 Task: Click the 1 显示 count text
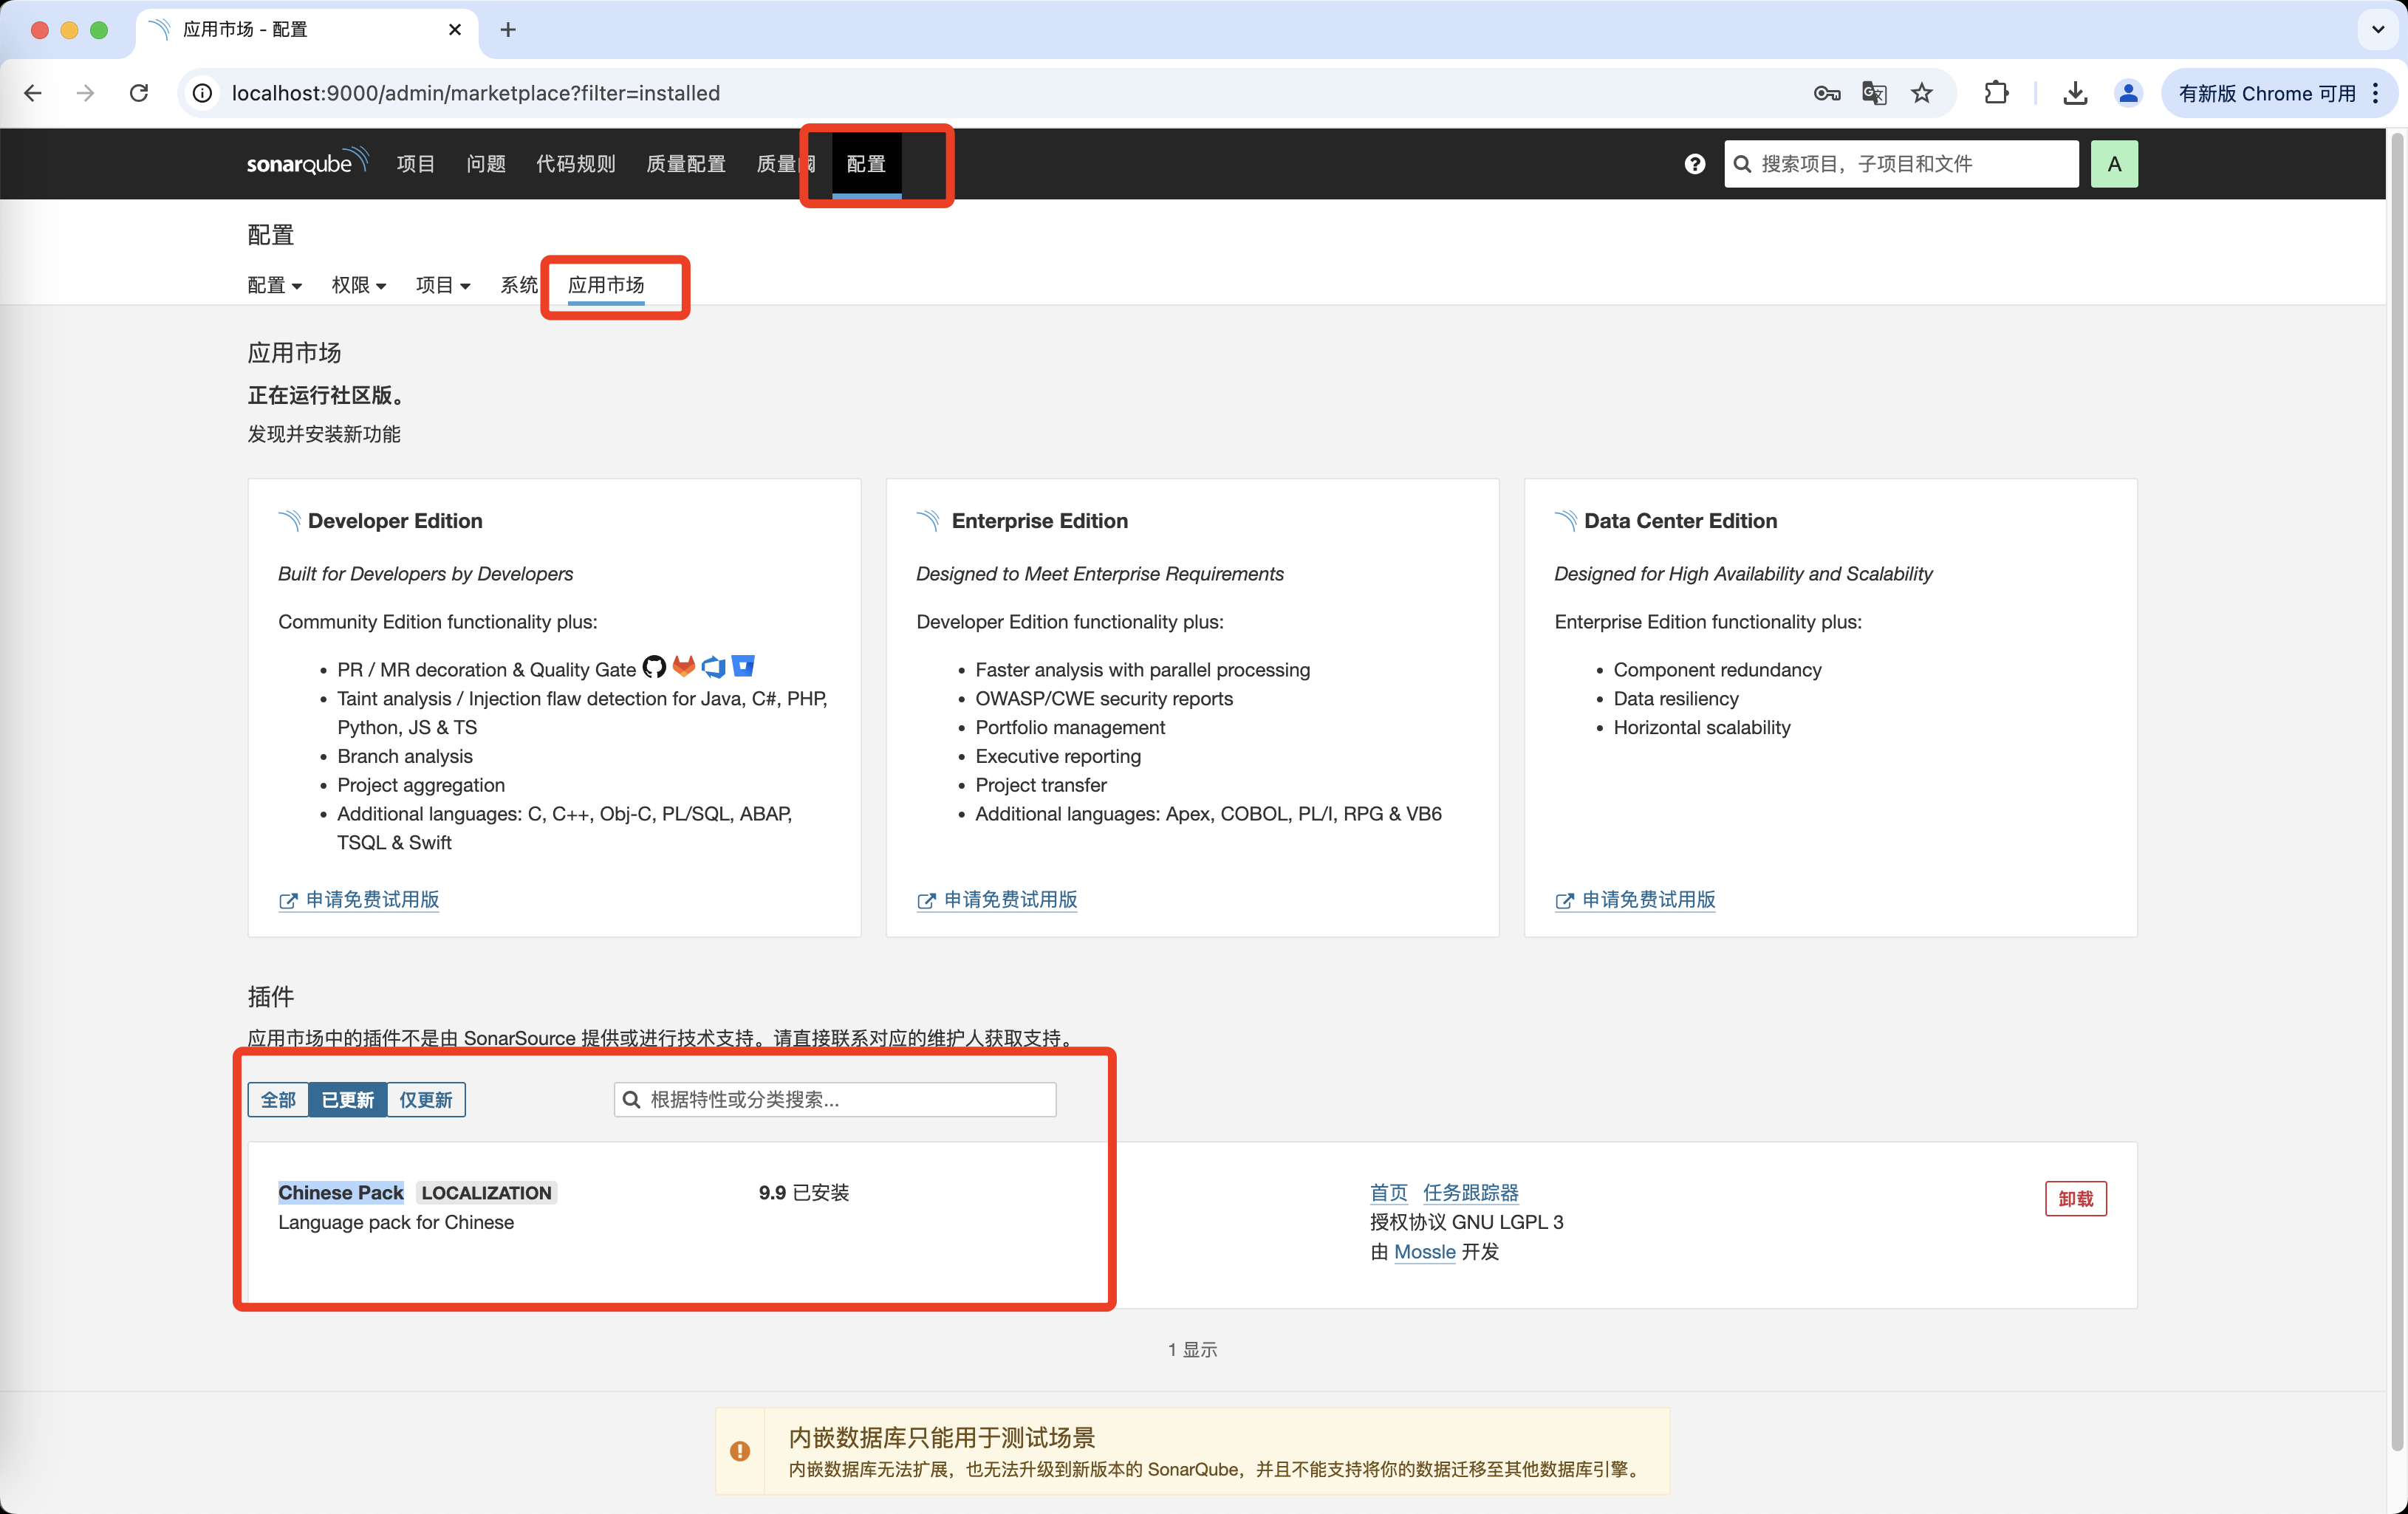click(x=1192, y=1349)
